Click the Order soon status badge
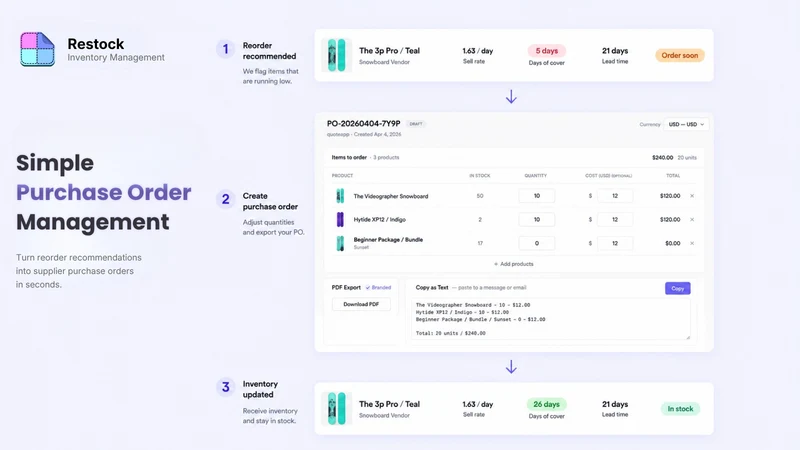 pos(680,55)
